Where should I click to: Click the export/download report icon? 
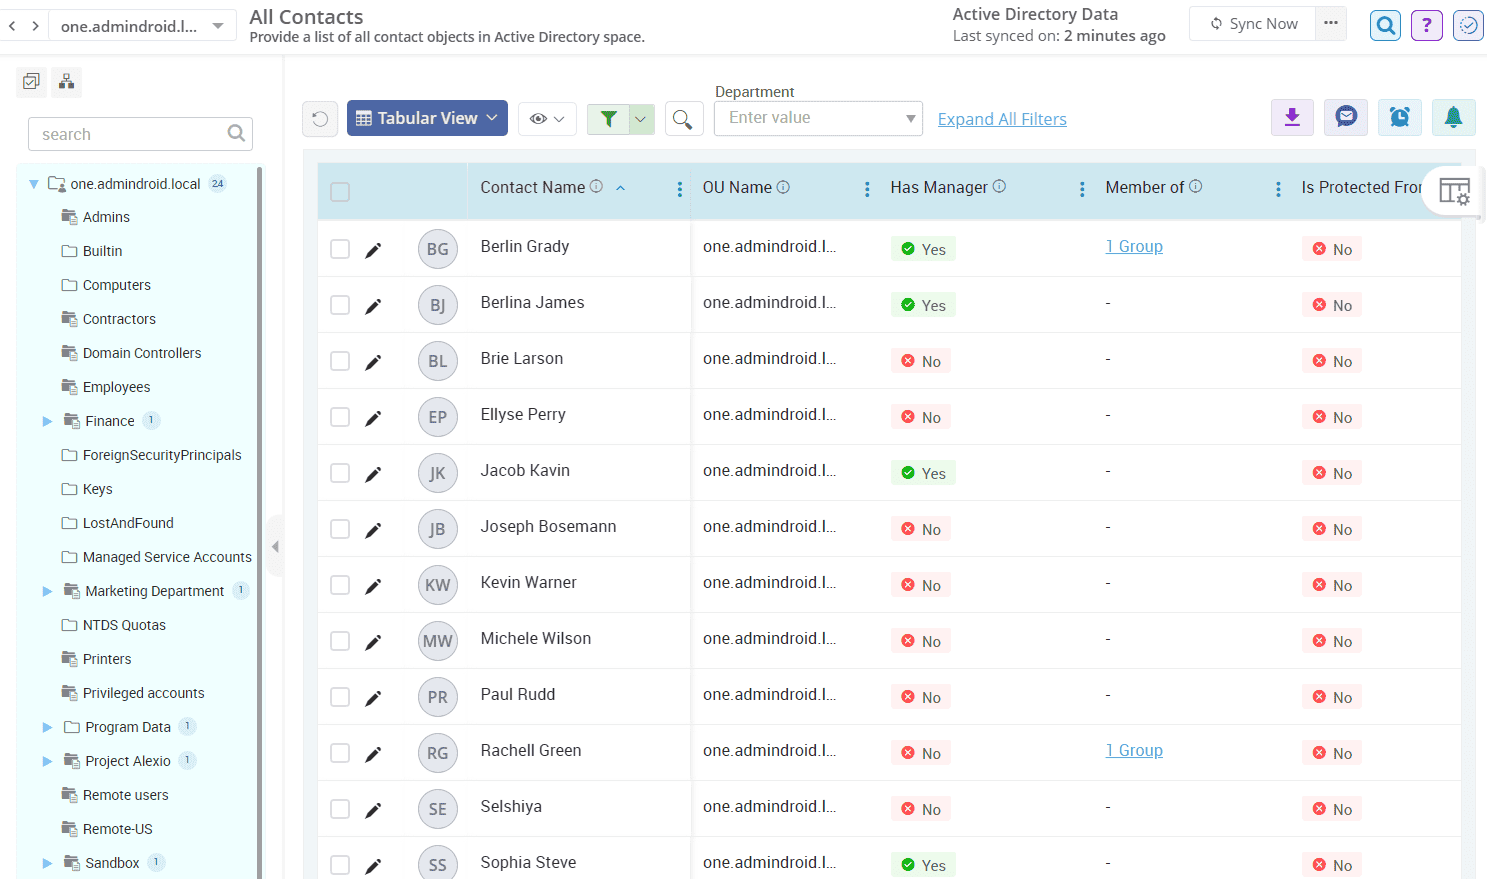coord(1291,117)
